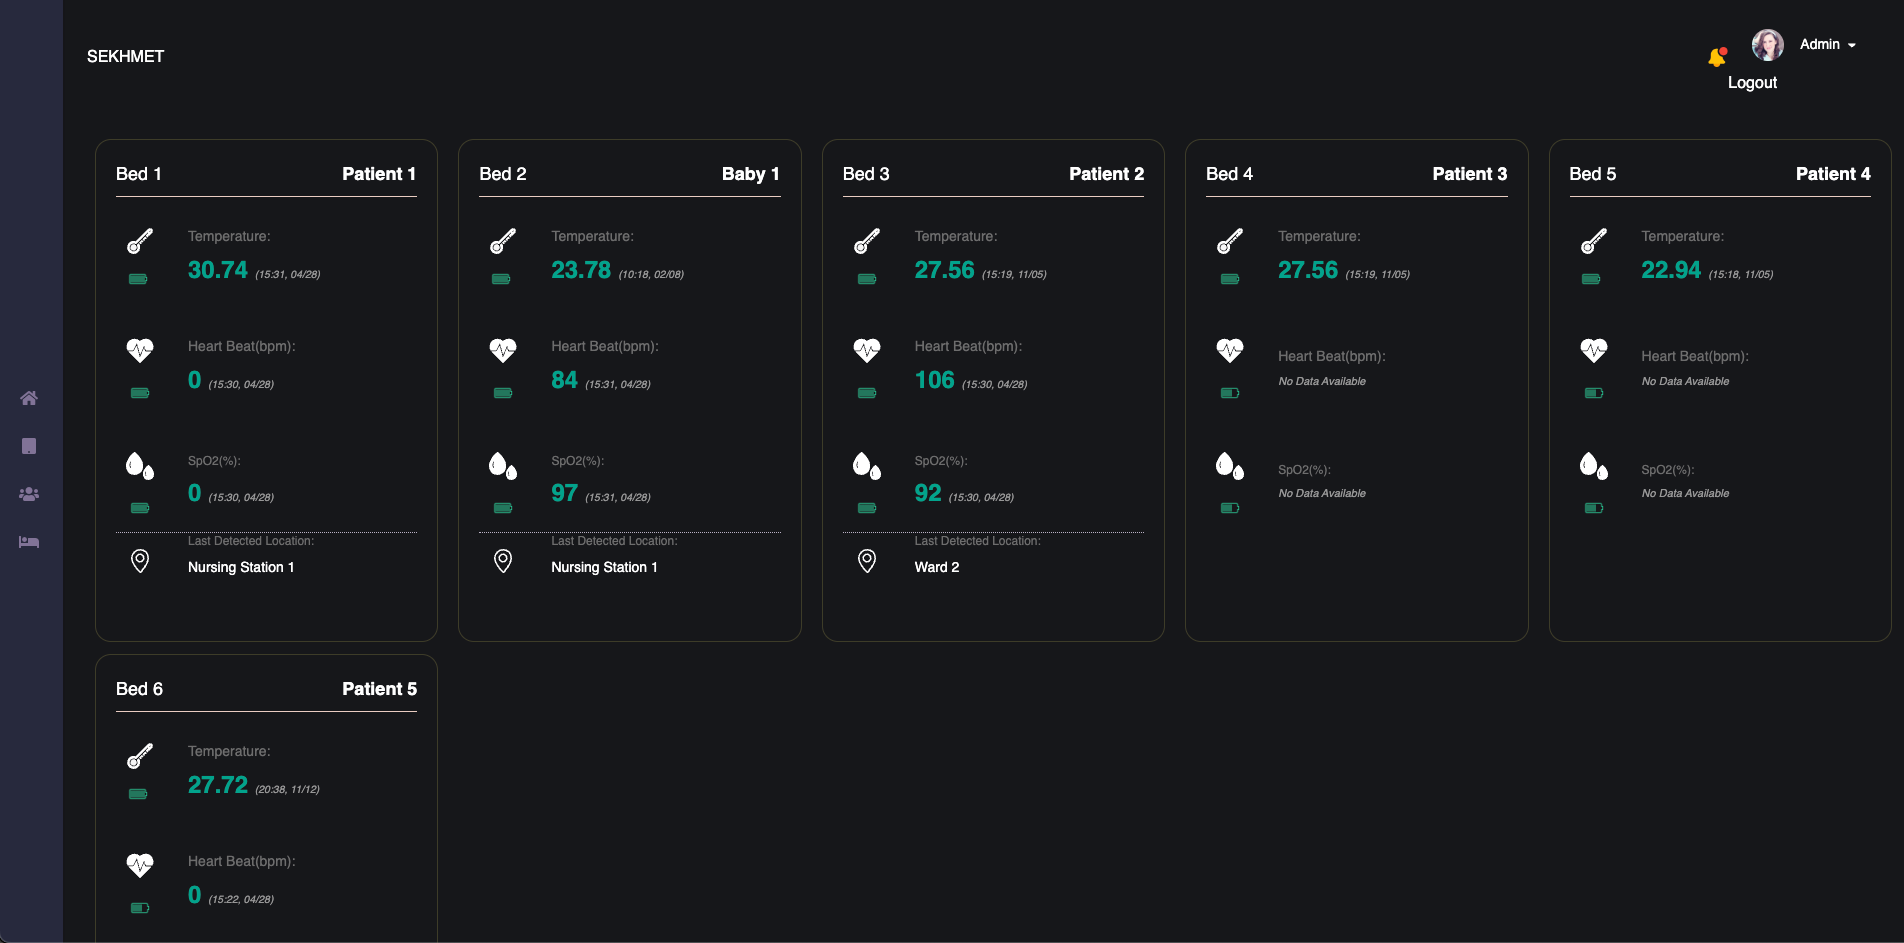The width and height of the screenshot is (1904, 943).
Task: Click the temperature reading 27.72 on Bed 6
Action: coord(218,785)
